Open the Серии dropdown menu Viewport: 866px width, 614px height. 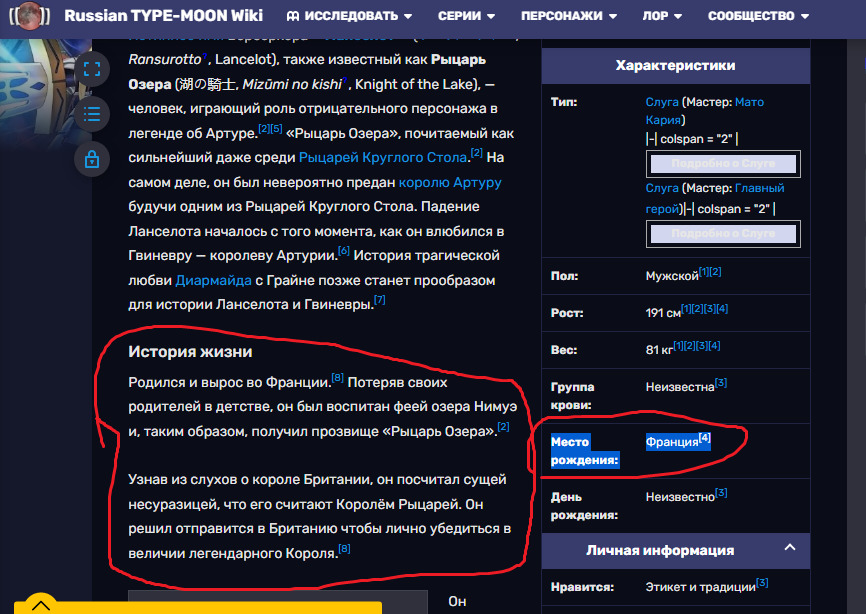(467, 17)
